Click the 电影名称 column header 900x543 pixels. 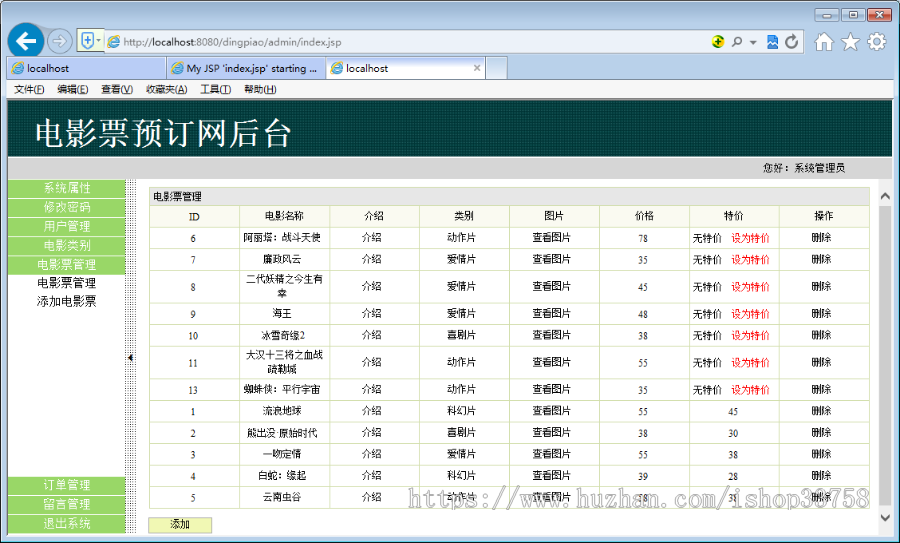pos(284,216)
